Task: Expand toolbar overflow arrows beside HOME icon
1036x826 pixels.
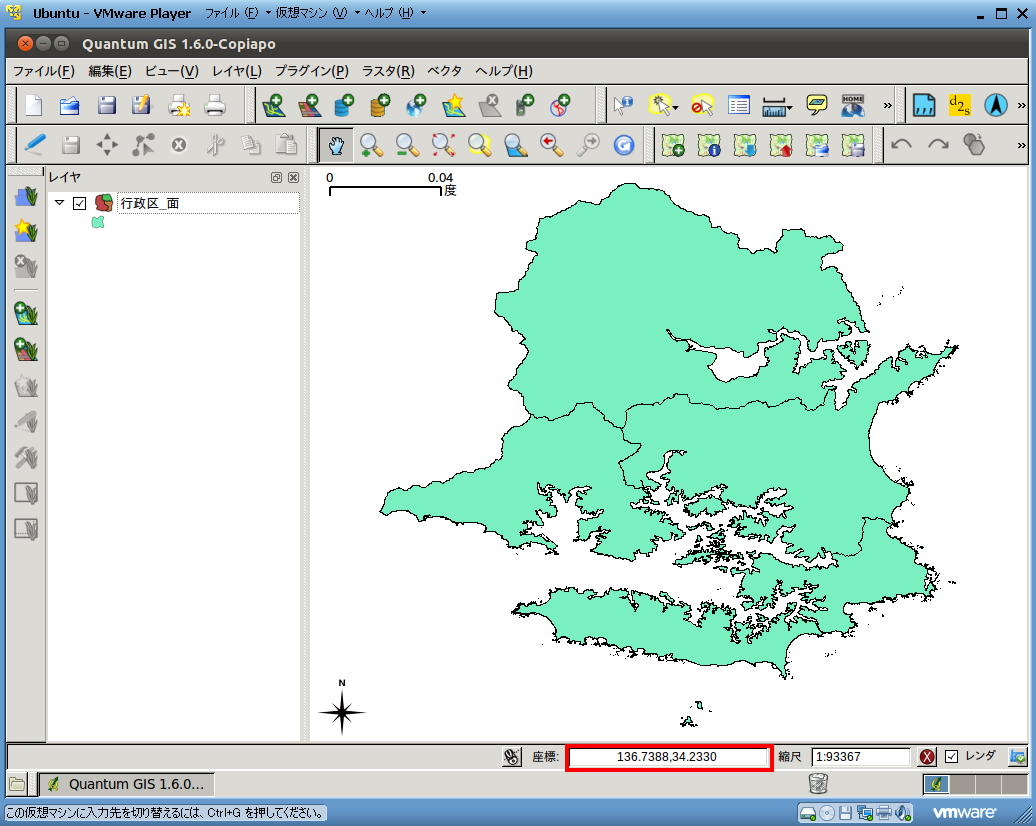Action: [887, 106]
